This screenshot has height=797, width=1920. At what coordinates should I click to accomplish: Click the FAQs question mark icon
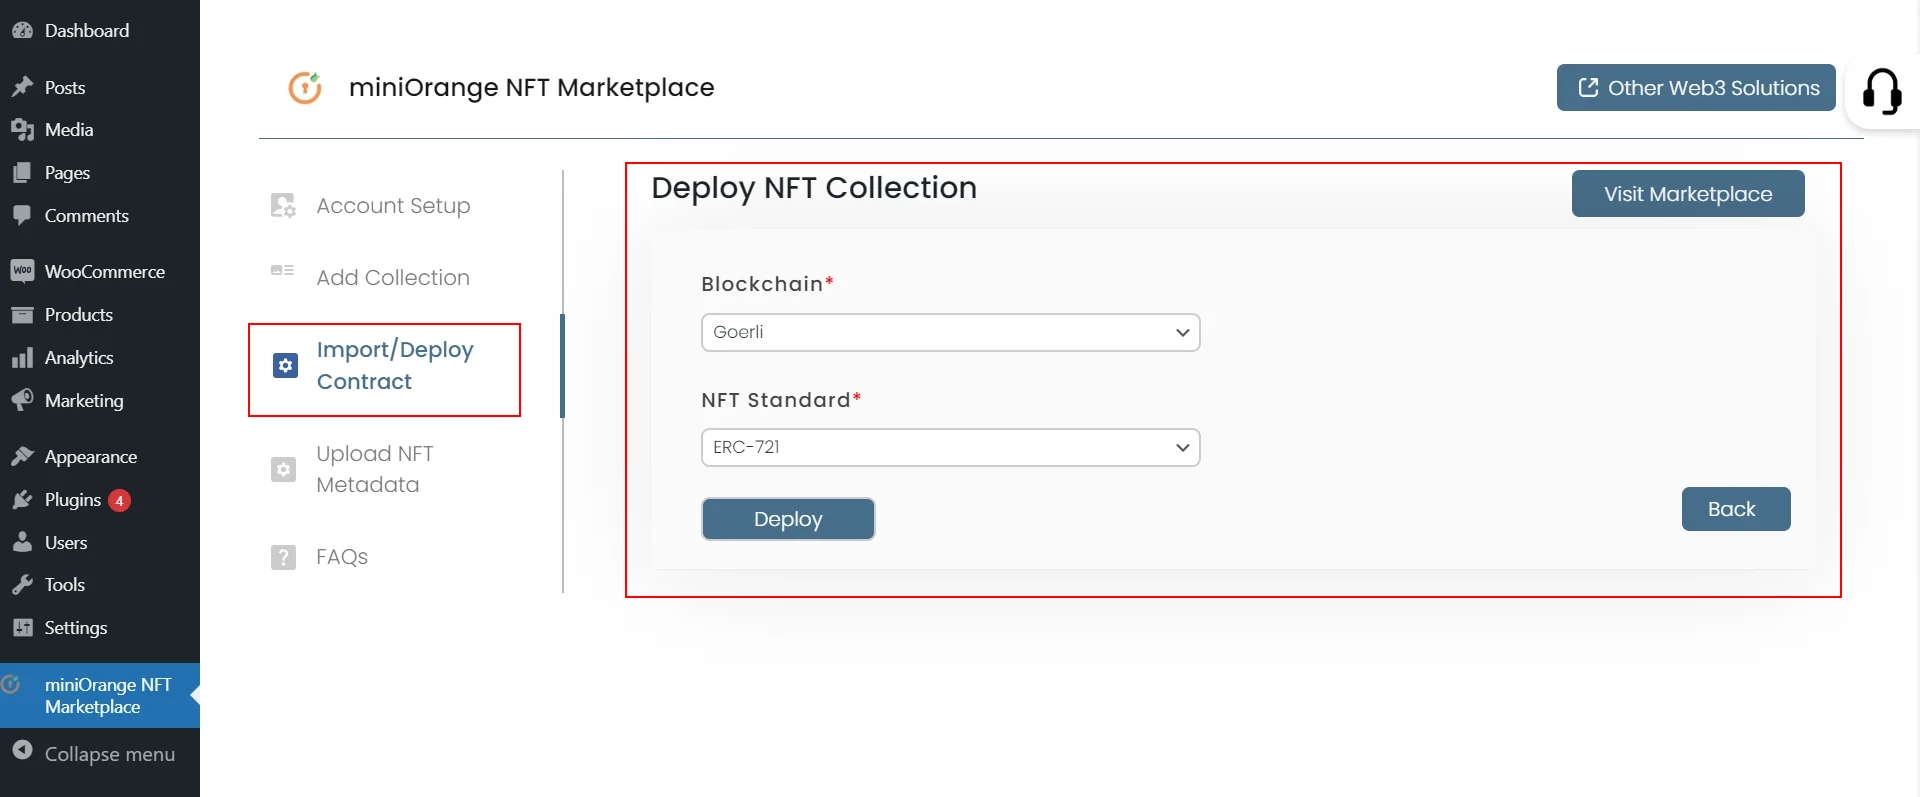(283, 557)
